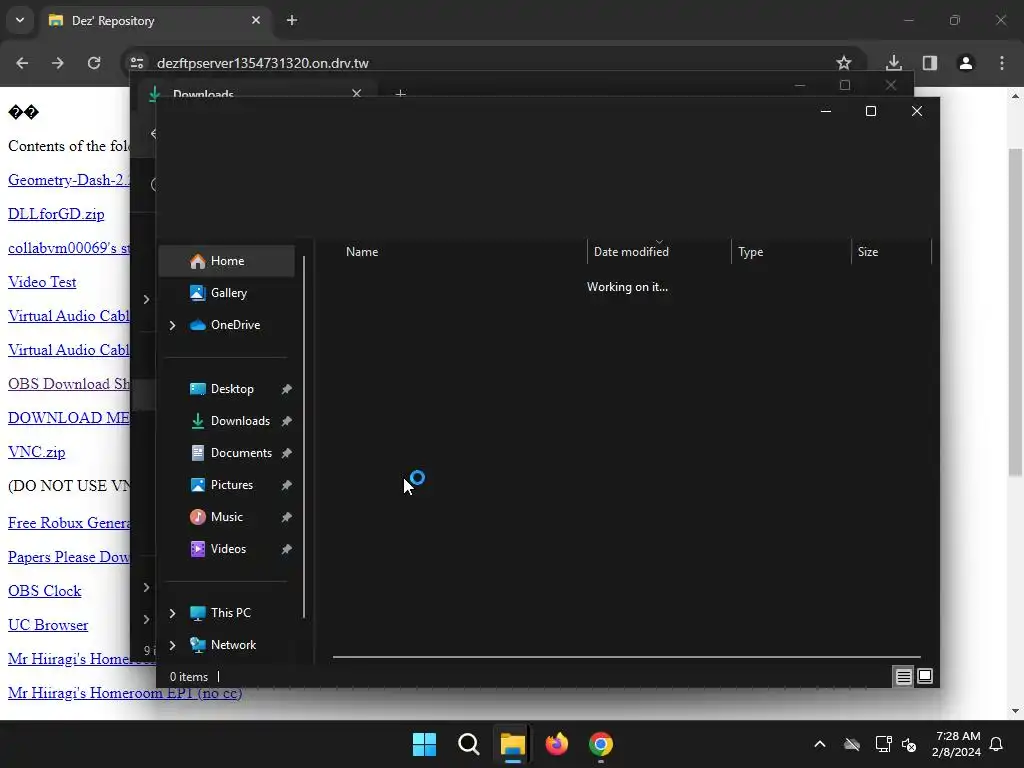1024x768 pixels.
Task: Expand the This PC tree node
Action: pos(172,613)
